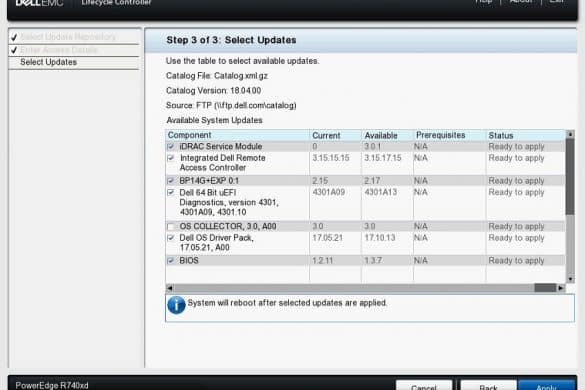Viewport: 585px width, 390px height.
Task: Click the table's scroll down arrow
Action: 570,279
